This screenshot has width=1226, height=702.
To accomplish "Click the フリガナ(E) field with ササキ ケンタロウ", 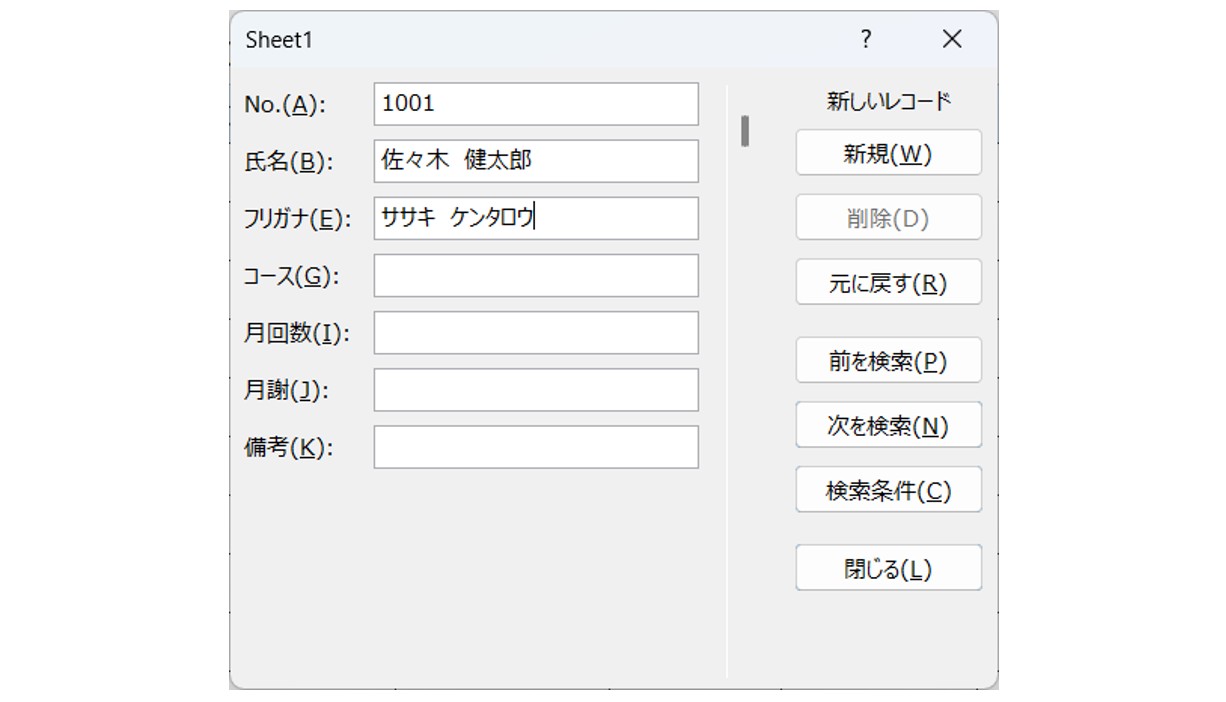I will coord(536,218).
